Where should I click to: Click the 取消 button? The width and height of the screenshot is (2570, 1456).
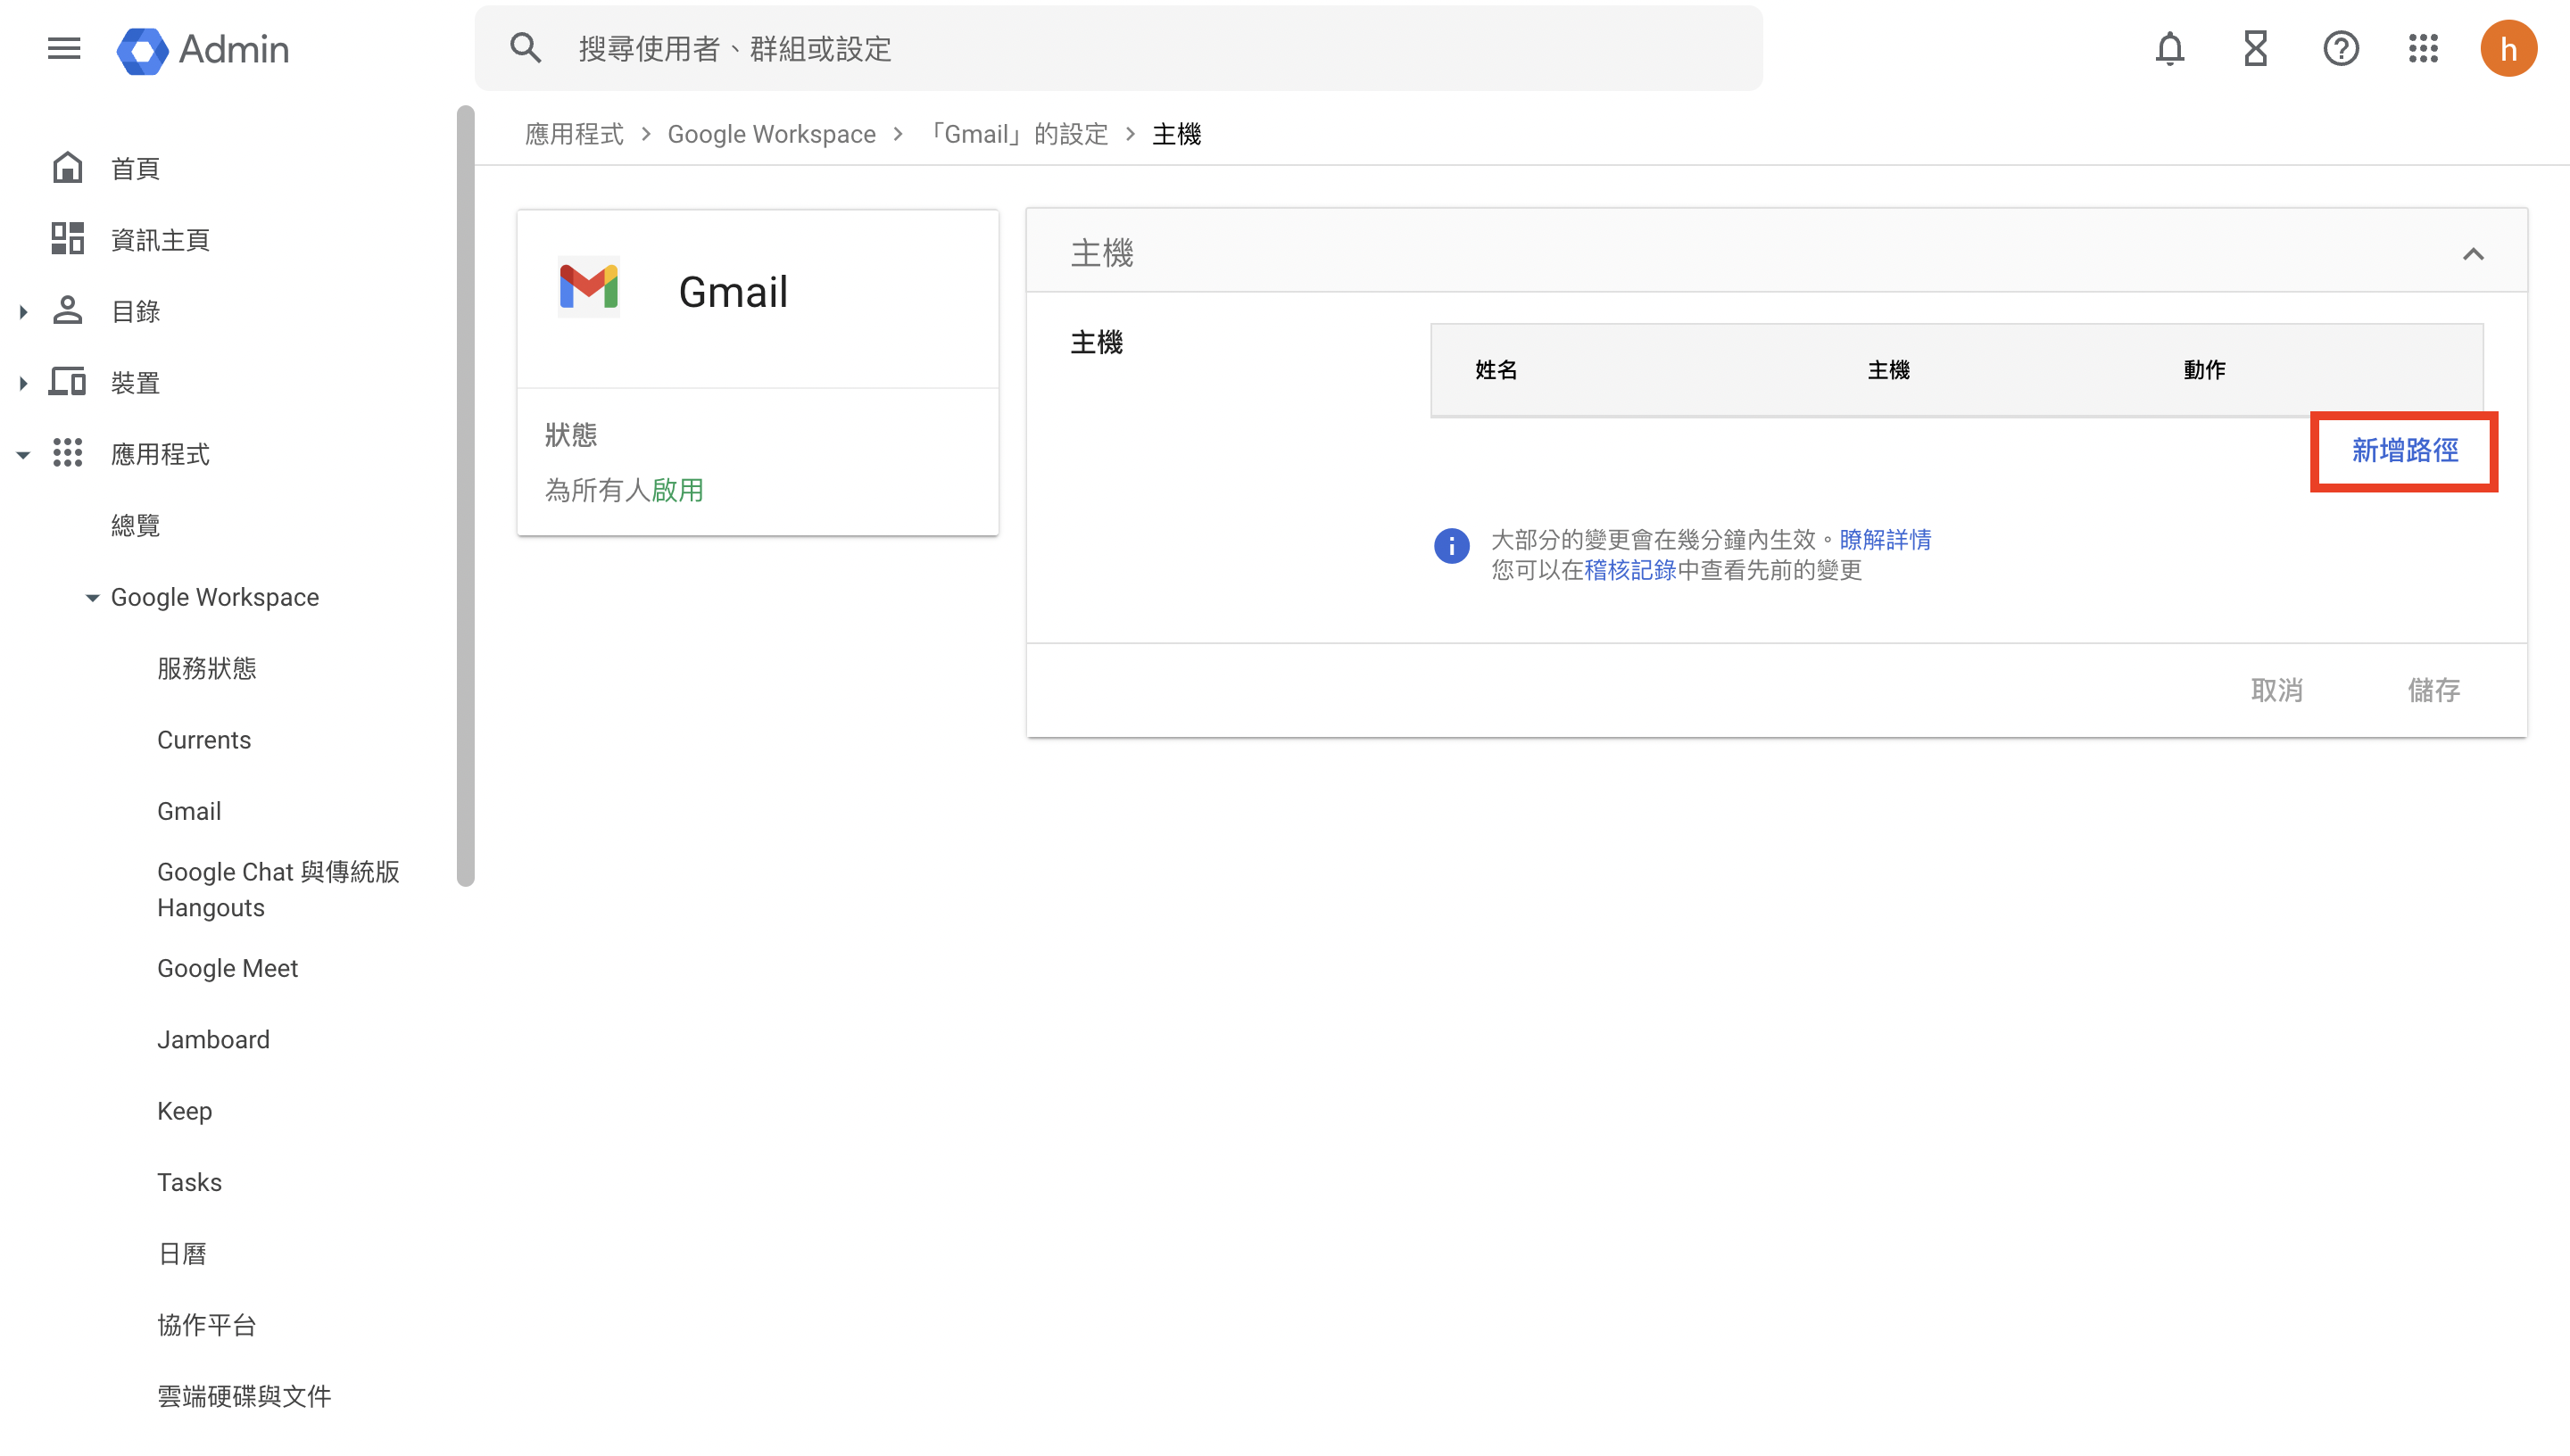tap(2276, 690)
